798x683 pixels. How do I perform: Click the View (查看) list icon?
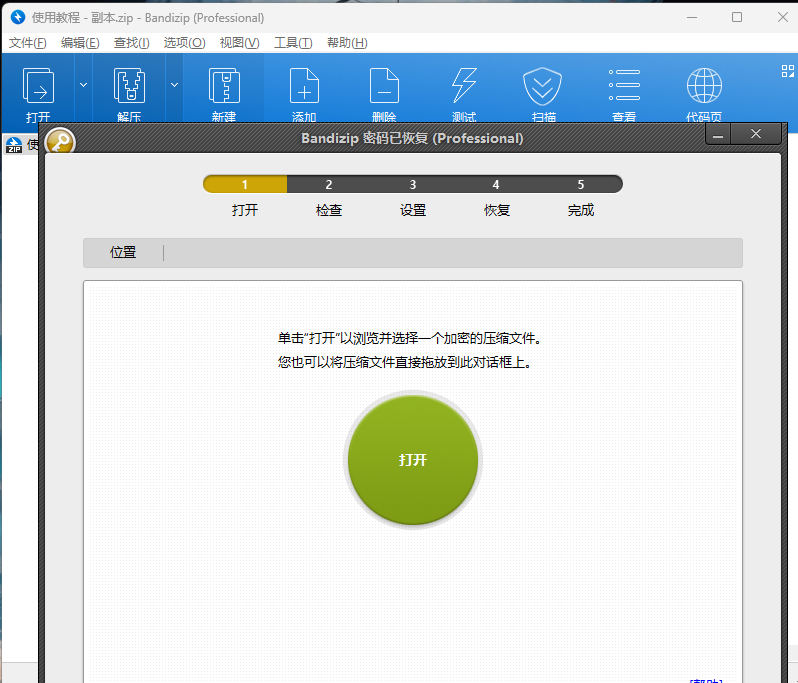[624, 86]
